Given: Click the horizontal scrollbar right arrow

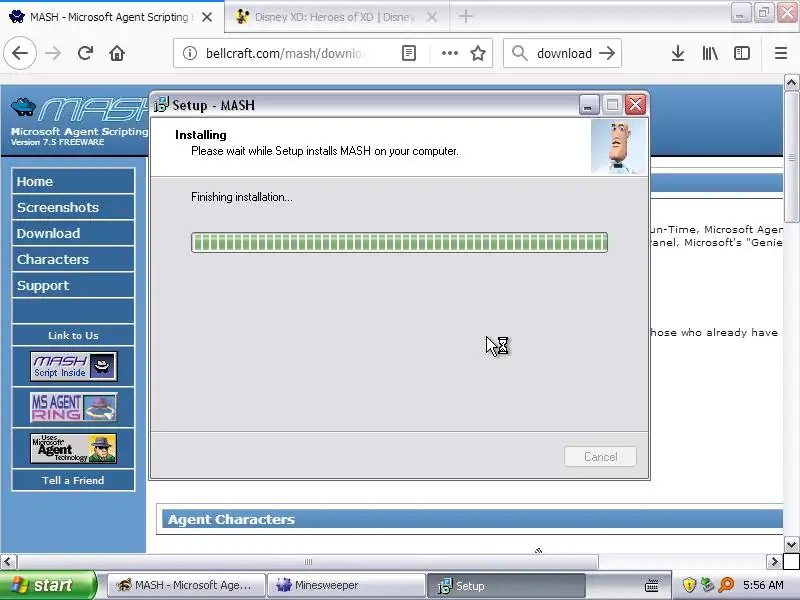Looking at the screenshot, I should pos(774,562).
